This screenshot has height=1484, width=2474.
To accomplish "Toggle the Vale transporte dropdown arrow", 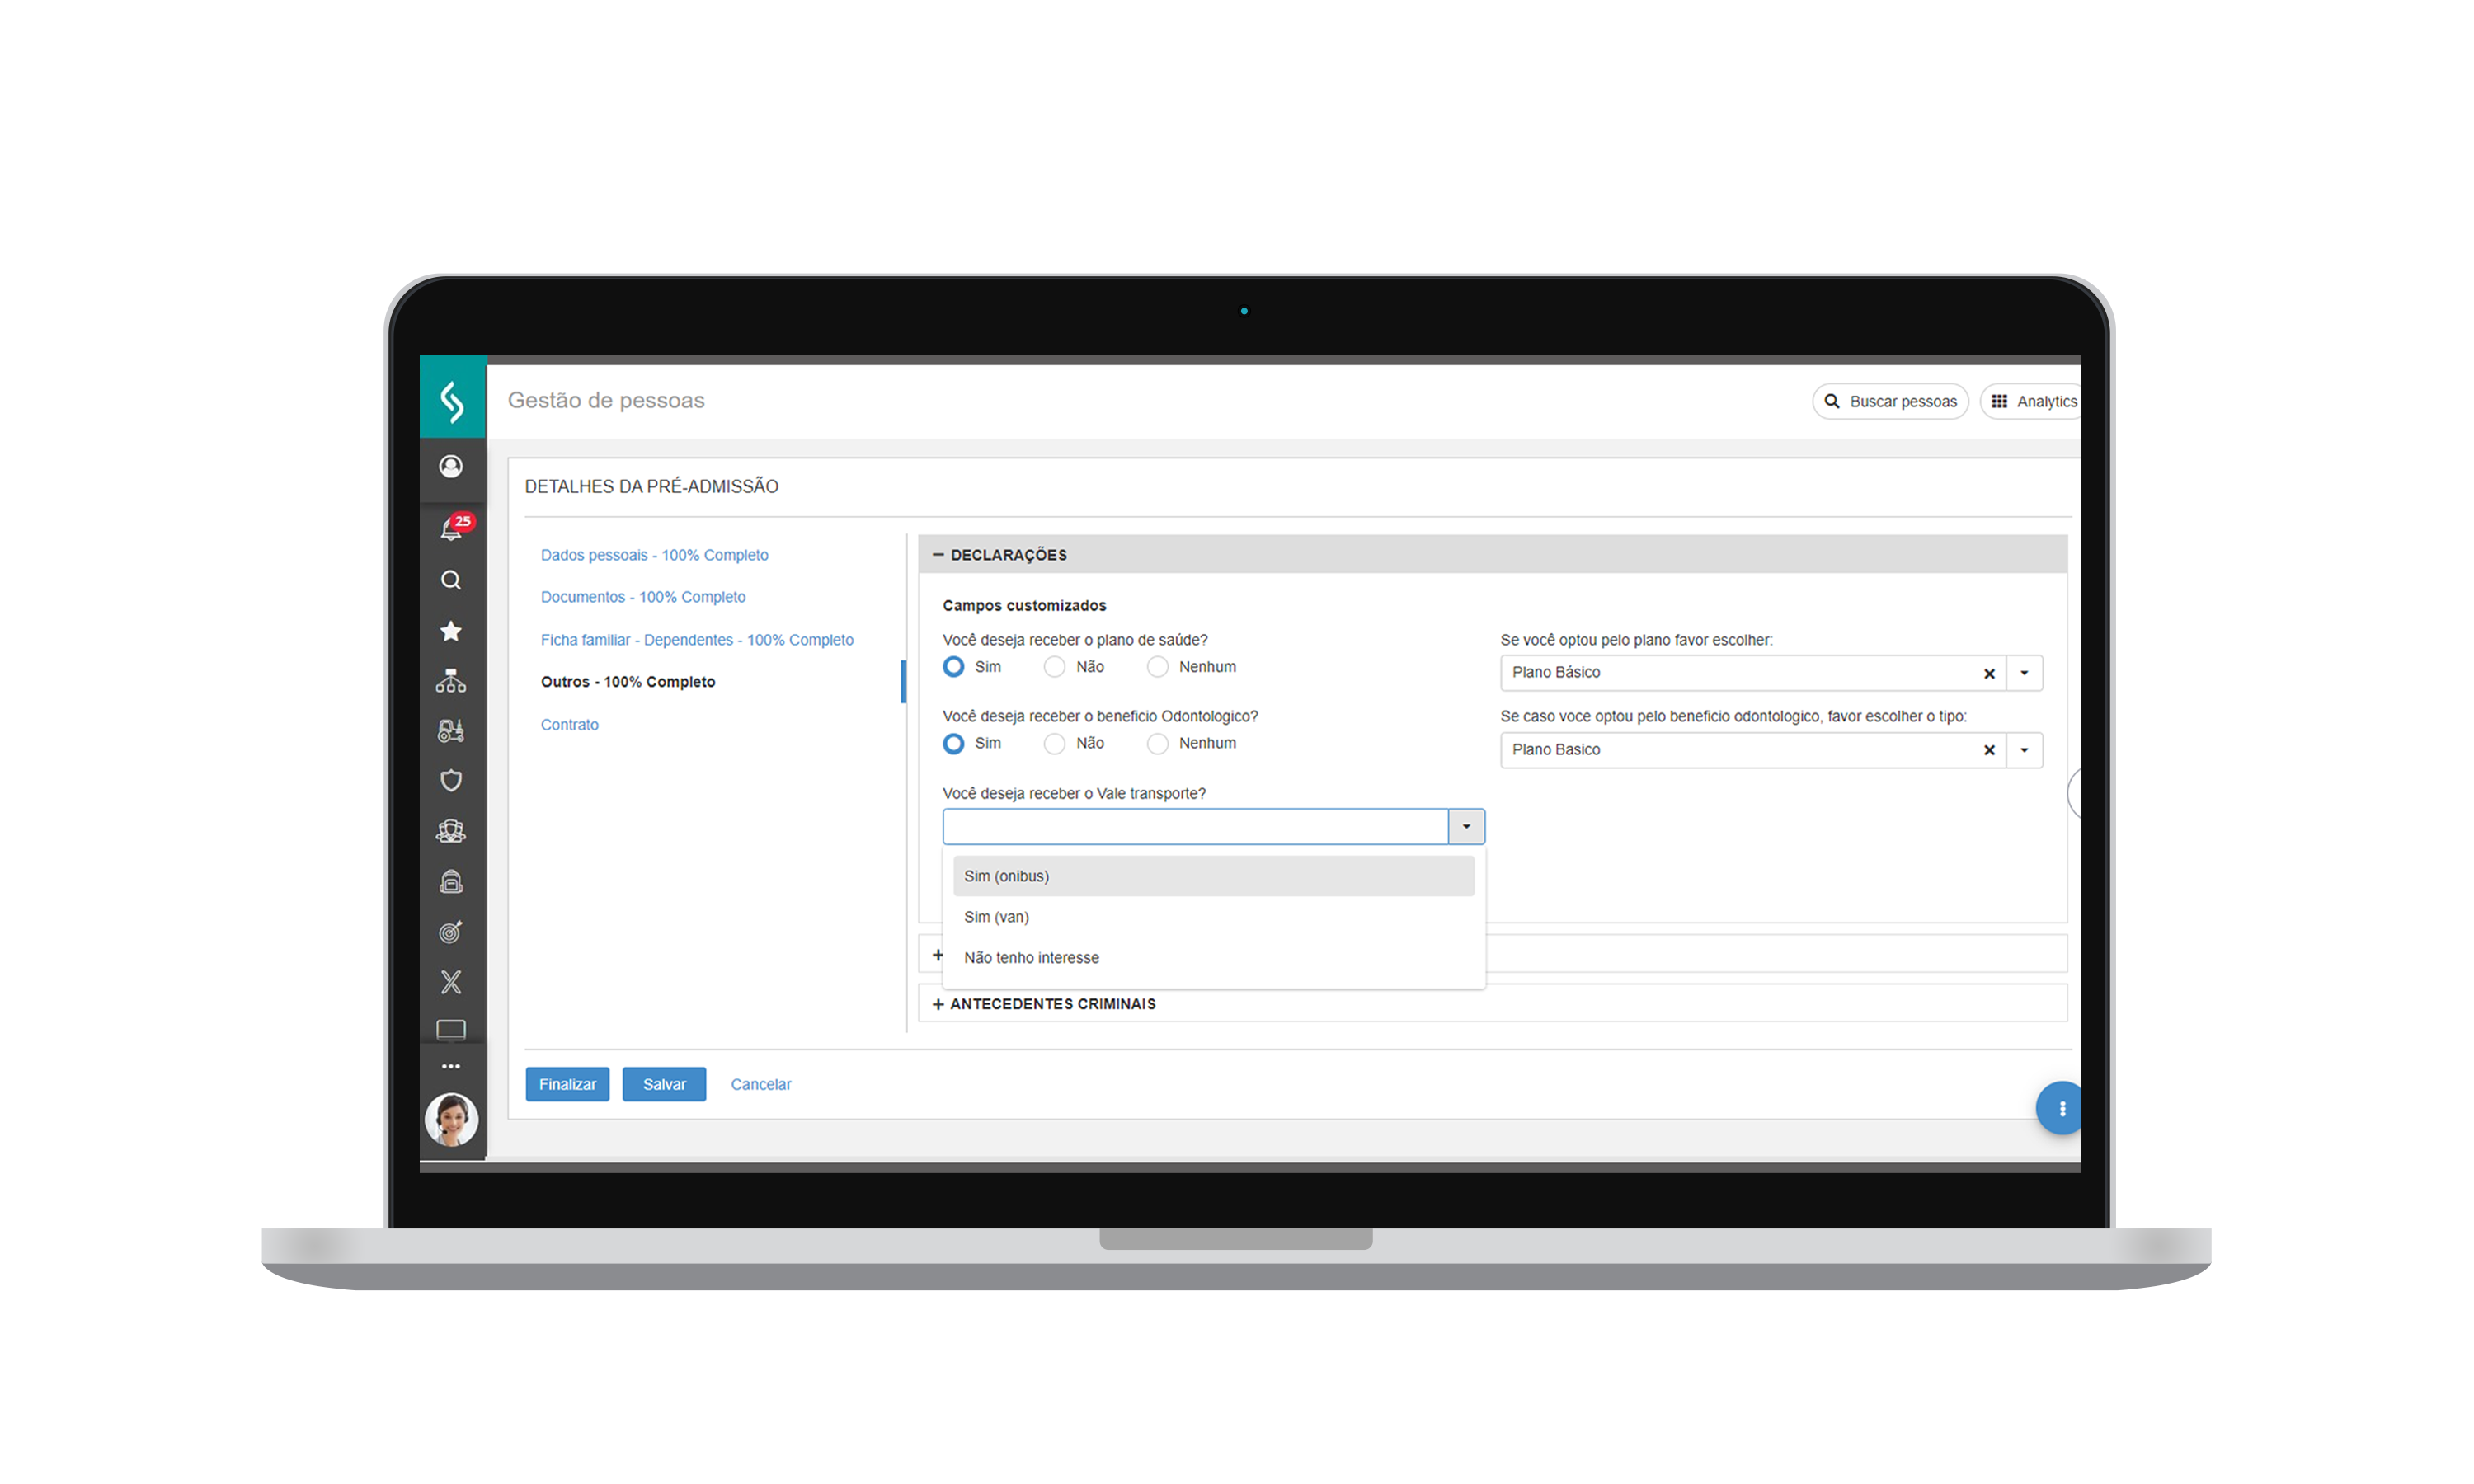I will [x=1466, y=827].
